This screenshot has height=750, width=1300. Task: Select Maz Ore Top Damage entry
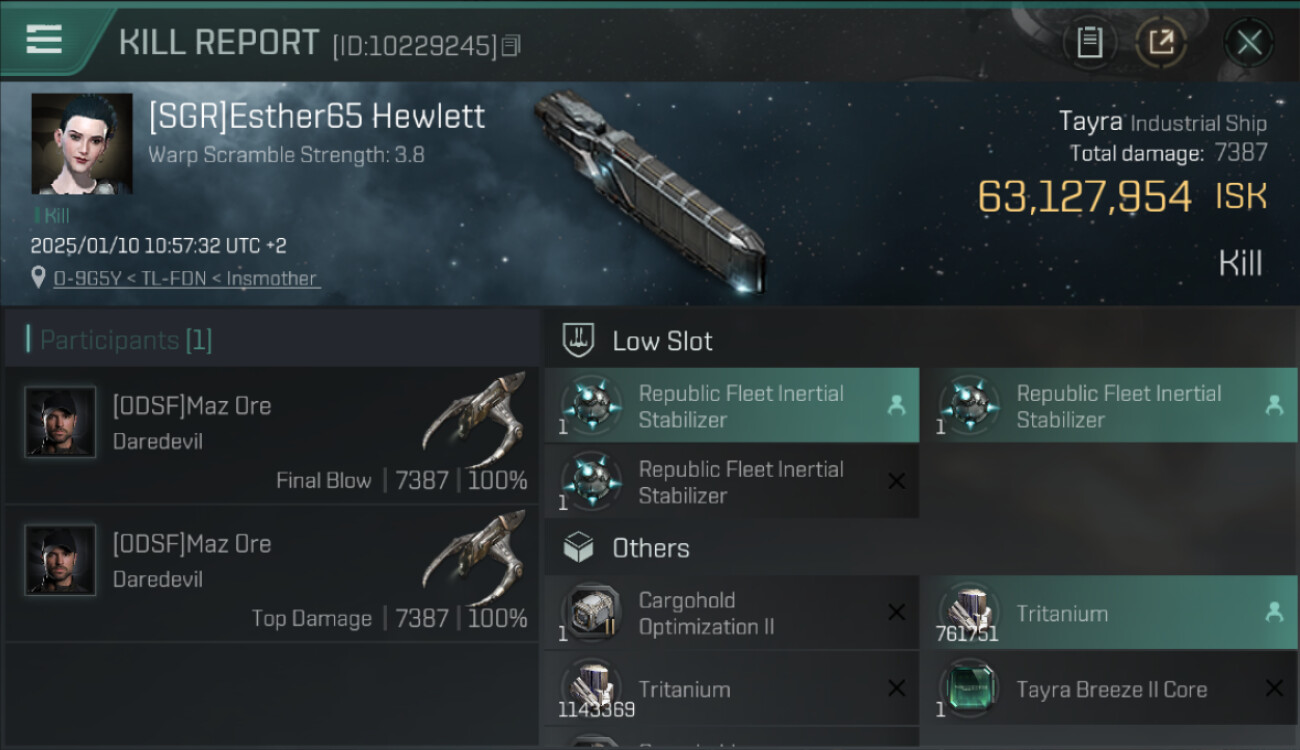(272, 573)
